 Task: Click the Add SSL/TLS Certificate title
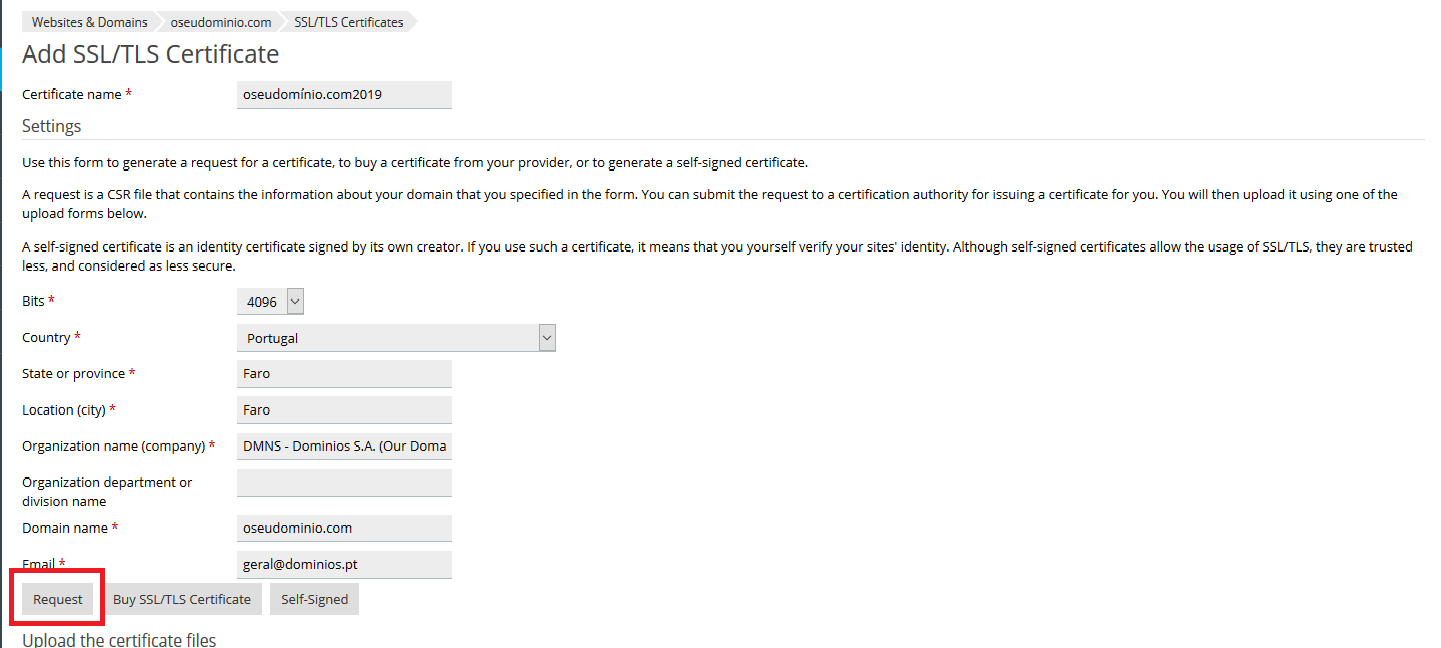[x=150, y=54]
